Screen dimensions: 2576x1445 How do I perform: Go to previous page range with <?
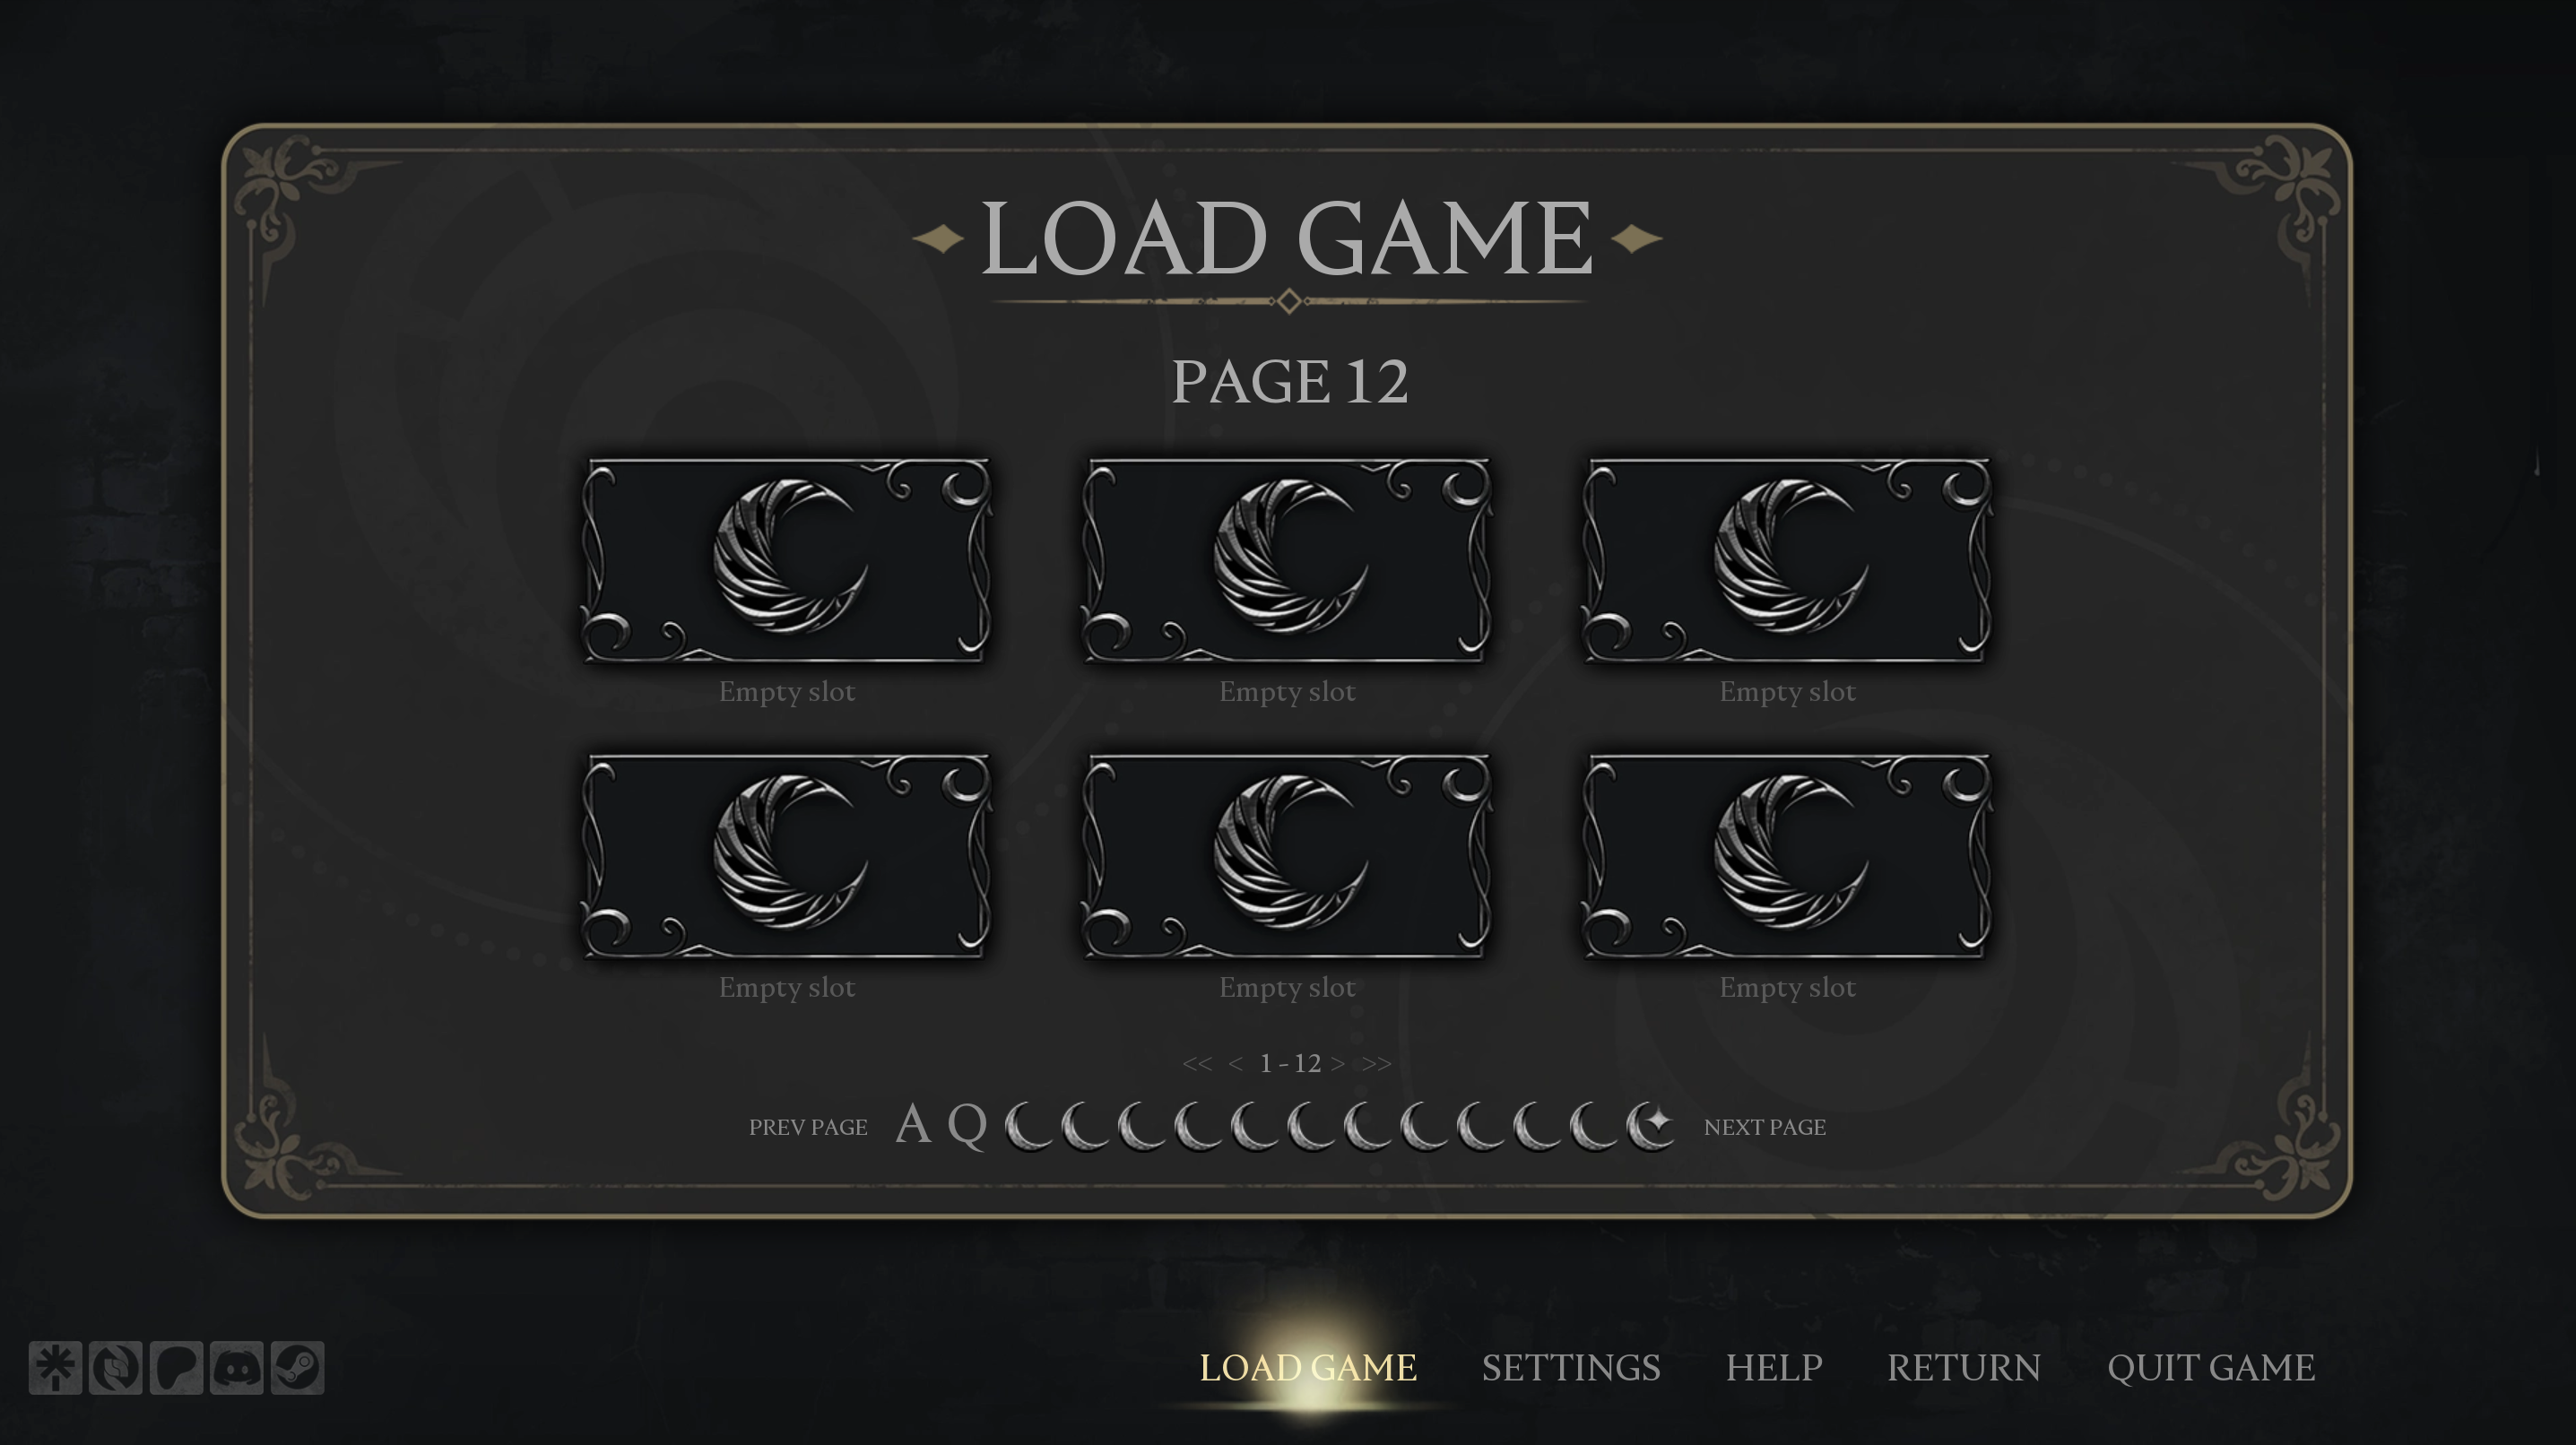pos(1236,1064)
